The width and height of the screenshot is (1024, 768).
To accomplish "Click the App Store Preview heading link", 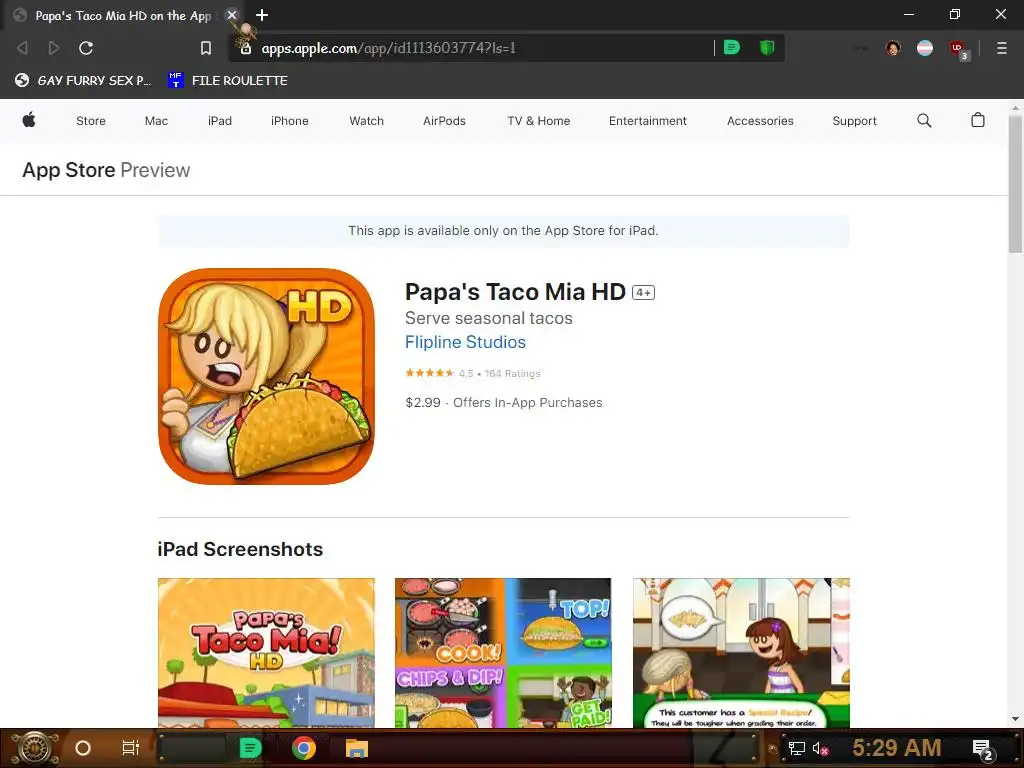I will coord(106,170).
